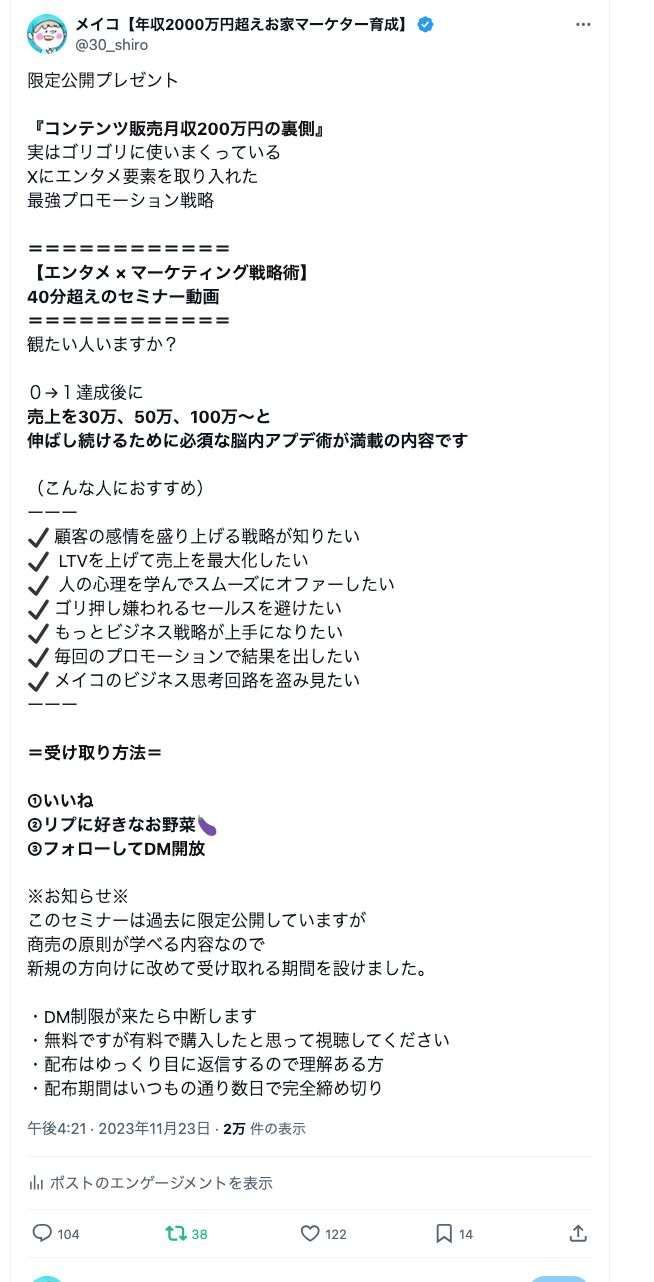Click the 2万 件の表示 view count

tap(264, 1129)
